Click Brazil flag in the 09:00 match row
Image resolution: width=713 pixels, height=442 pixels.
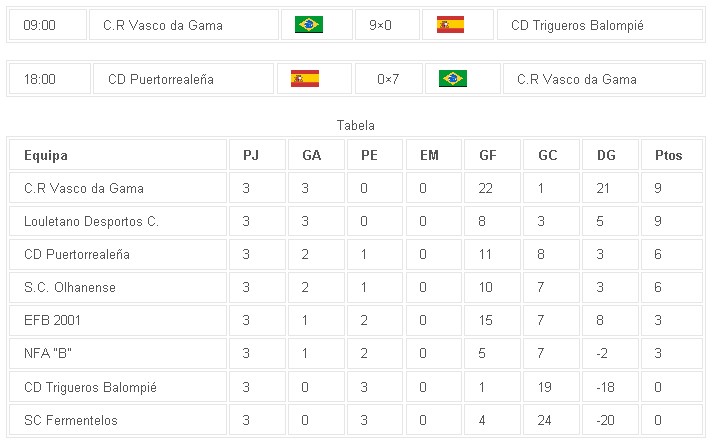309,25
